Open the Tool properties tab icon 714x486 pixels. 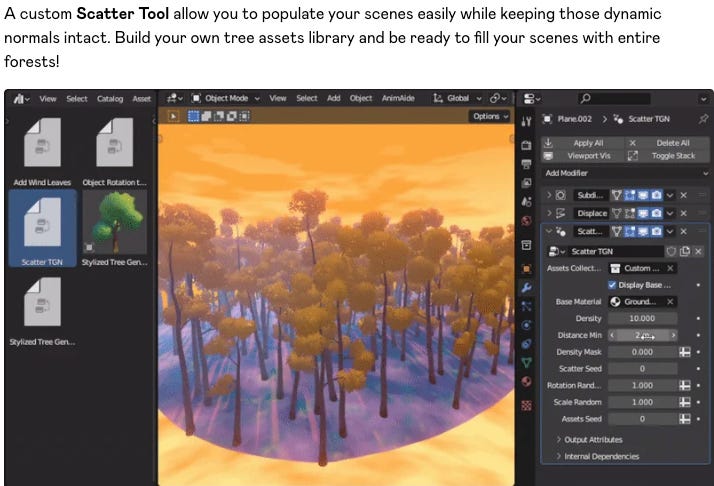[526, 121]
